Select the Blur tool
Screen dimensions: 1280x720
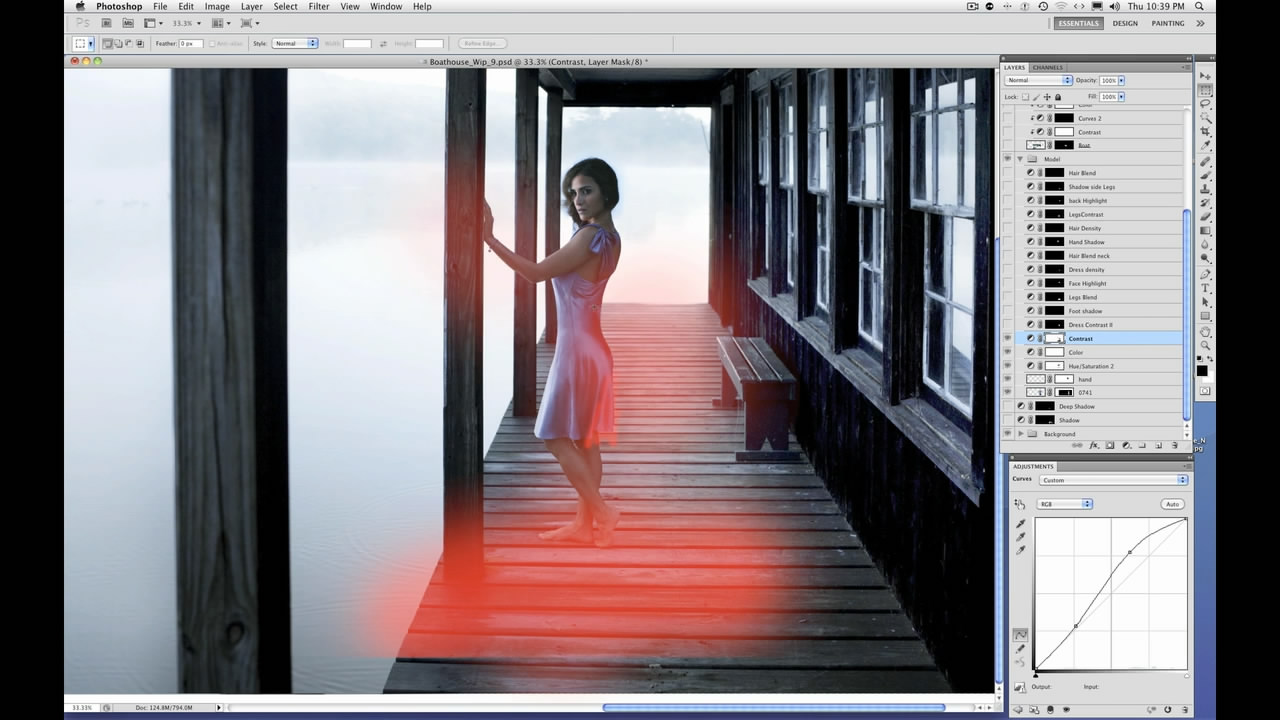point(1205,245)
